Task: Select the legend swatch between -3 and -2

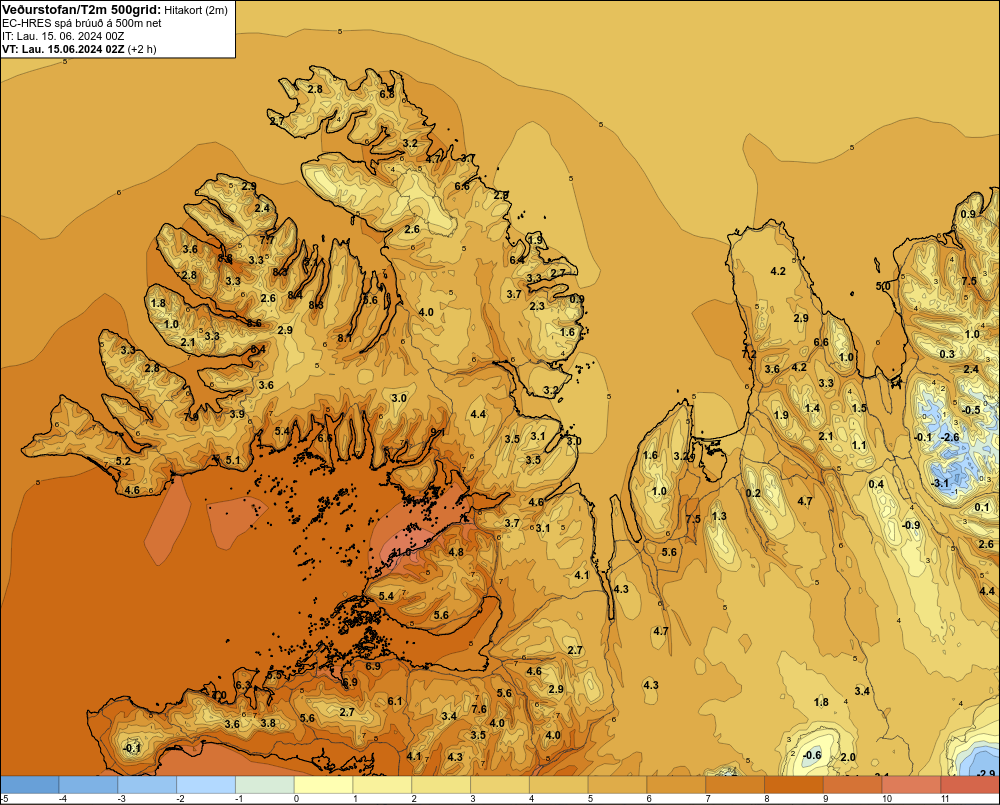Action: 147,784
